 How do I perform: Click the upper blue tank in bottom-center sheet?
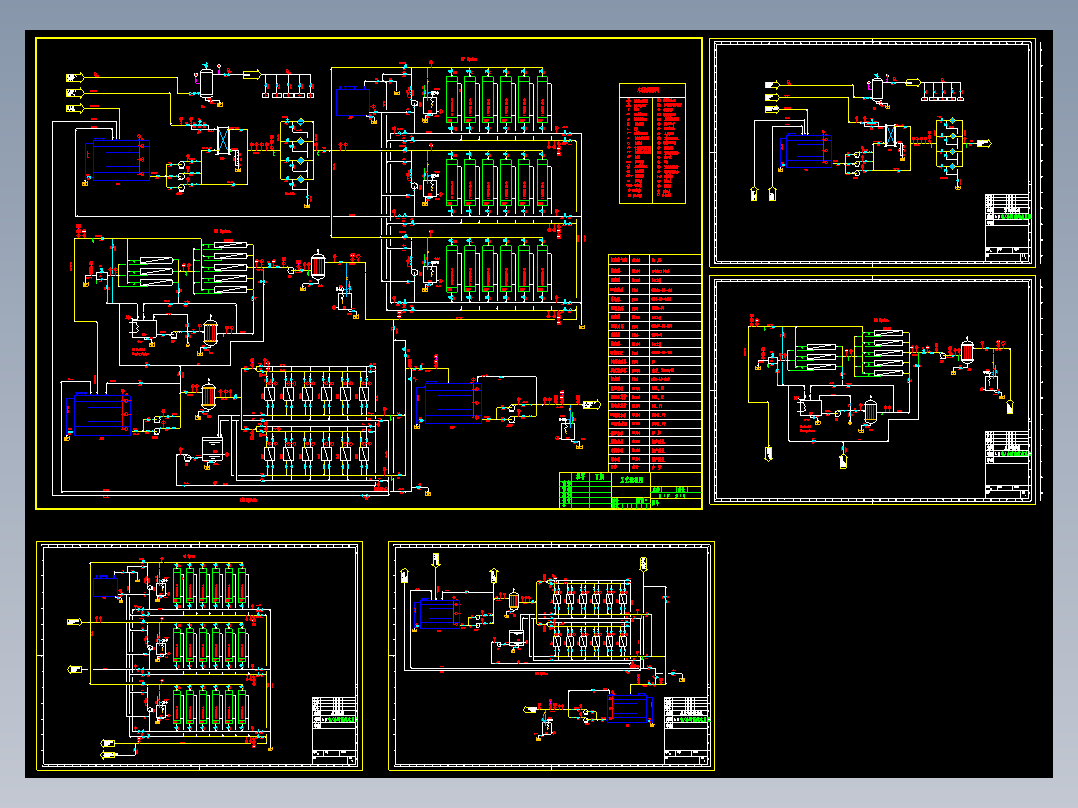(437, 613)
